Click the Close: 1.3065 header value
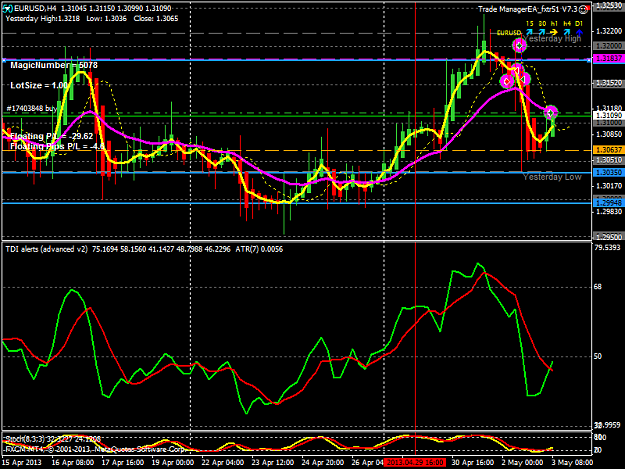Viewport: 625px width, 469px height. pos(156,18)
